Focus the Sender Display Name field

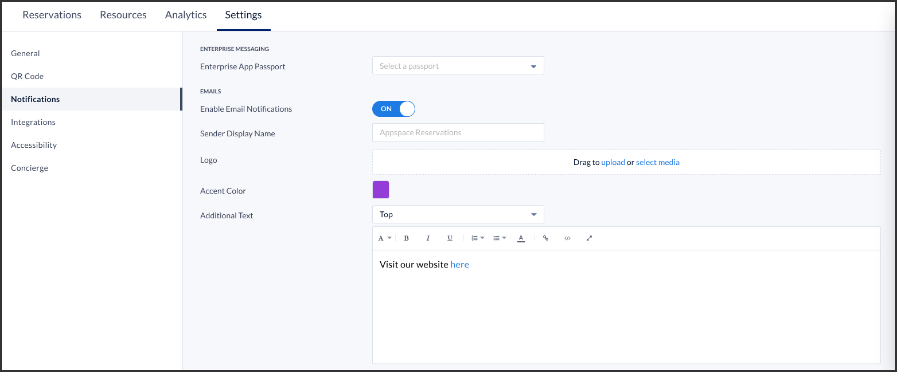pyautogui.click(x=458, y=132)
